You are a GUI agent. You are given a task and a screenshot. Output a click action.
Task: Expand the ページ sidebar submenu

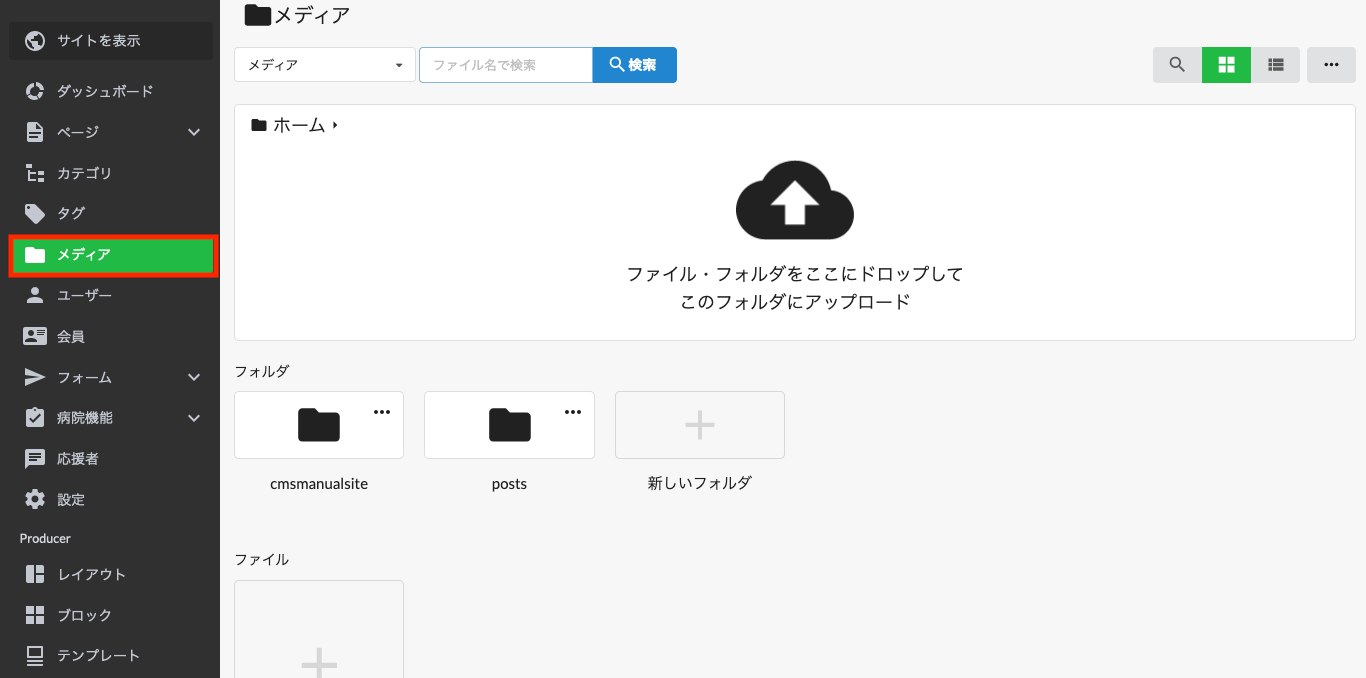pos(194,132)
